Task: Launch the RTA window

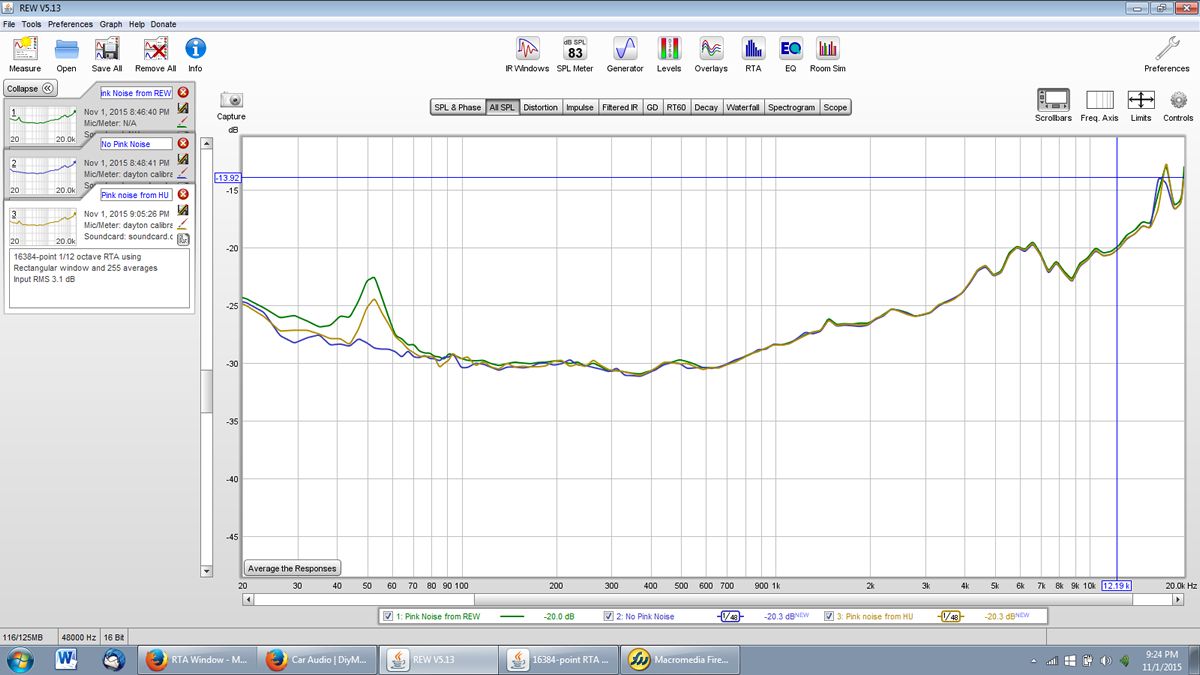Action: (752, 50)
